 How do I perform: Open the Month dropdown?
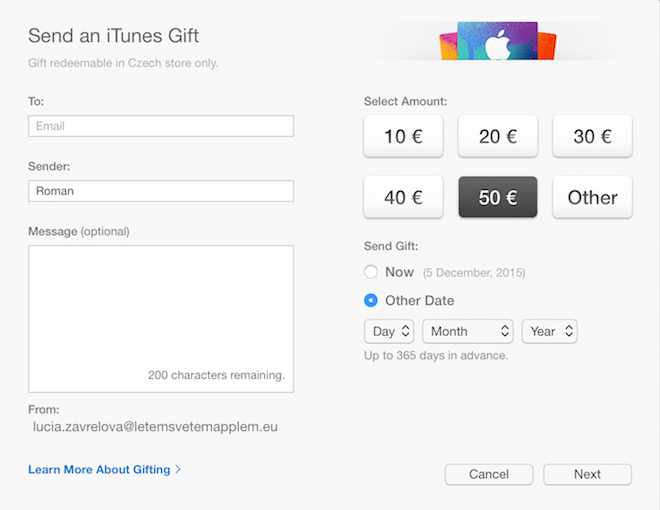click(468, 331)
